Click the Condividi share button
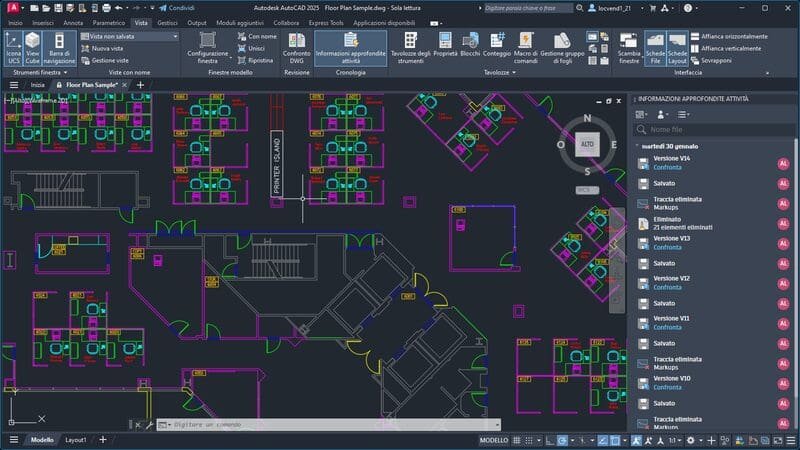 tap(176, 7)
